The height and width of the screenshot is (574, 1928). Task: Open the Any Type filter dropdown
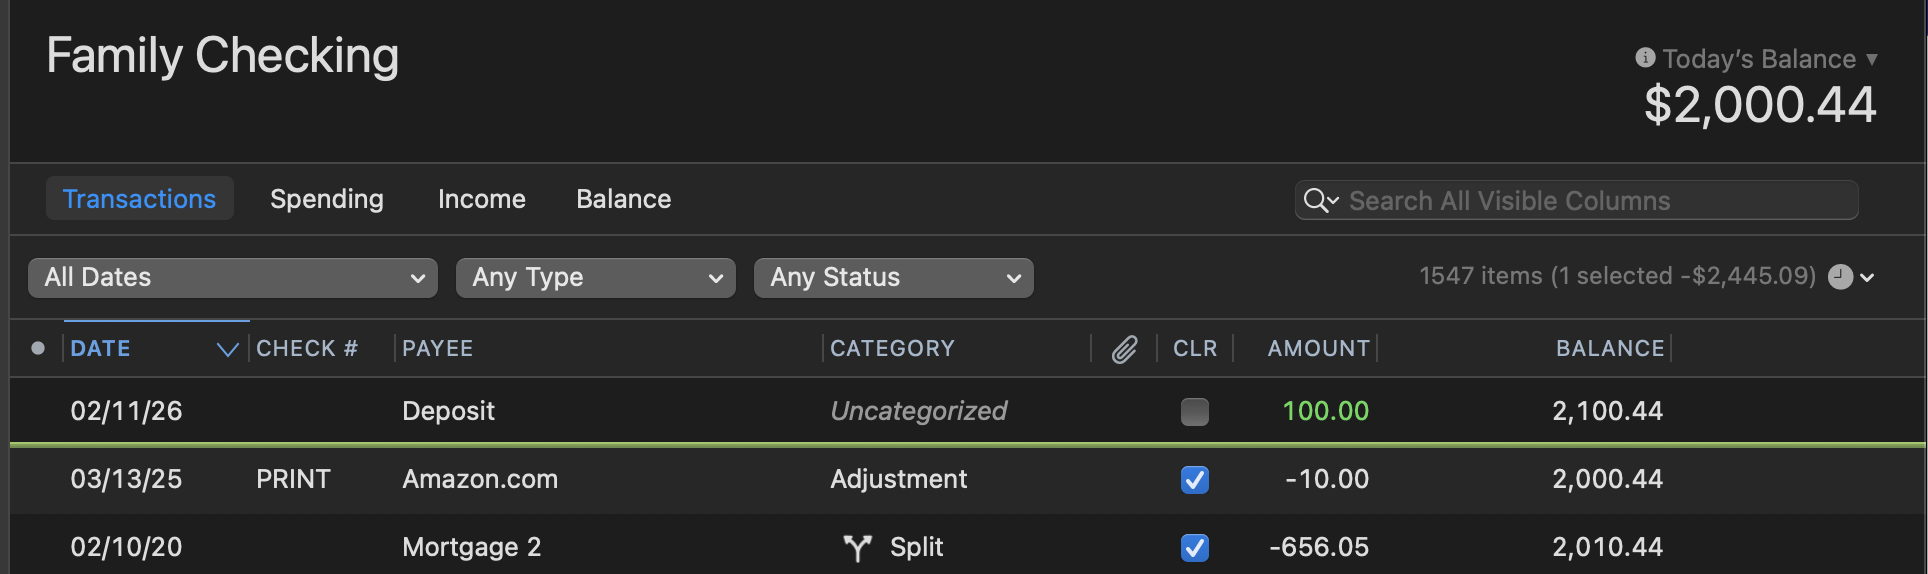click(596, 278)
